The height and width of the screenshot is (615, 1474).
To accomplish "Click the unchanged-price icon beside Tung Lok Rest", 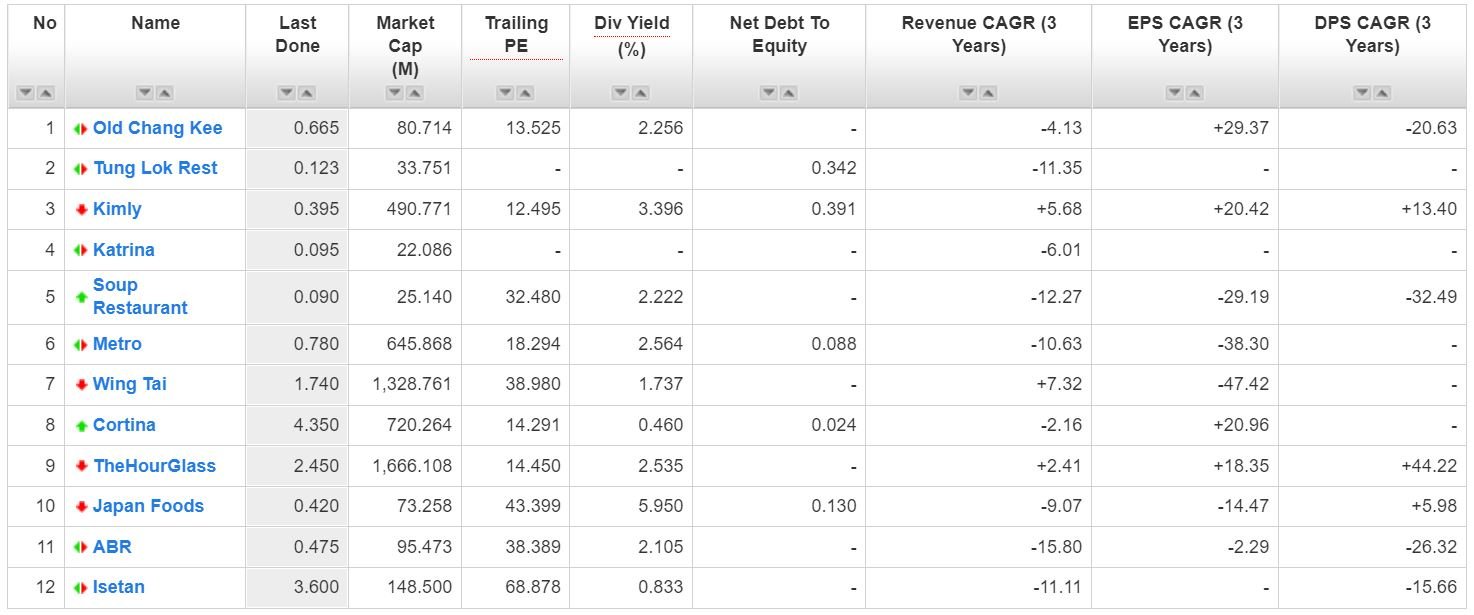I will pos(81,169).
